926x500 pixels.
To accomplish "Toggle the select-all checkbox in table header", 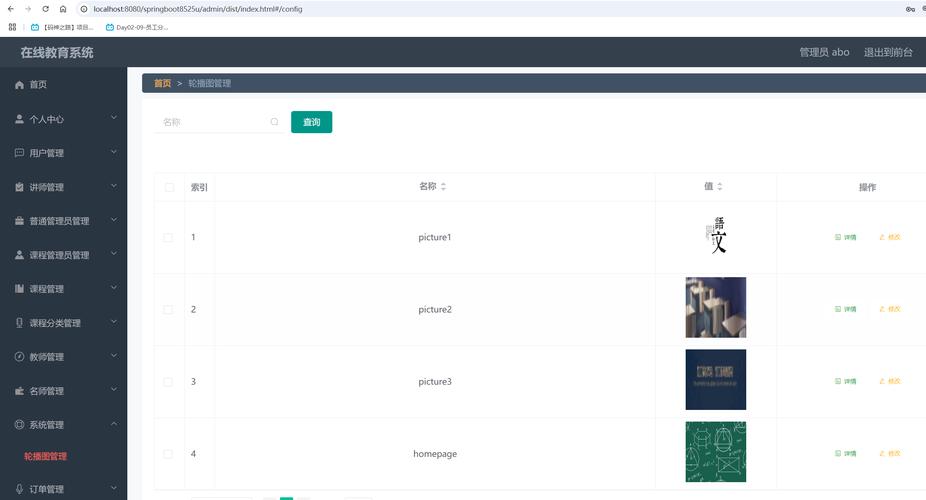I will [169, 187].
